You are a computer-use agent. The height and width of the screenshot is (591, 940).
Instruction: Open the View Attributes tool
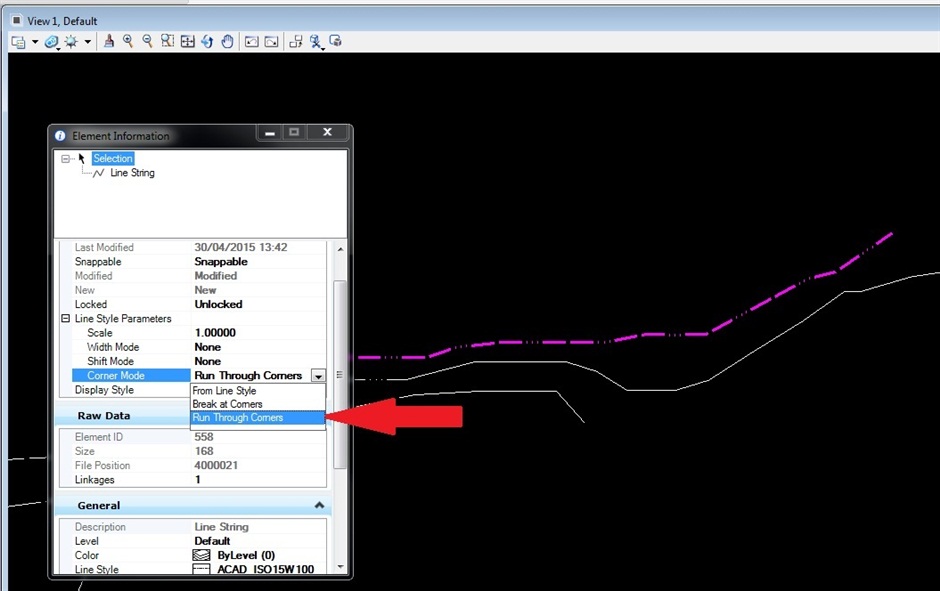pyautogui.click(x=19, y=41)
